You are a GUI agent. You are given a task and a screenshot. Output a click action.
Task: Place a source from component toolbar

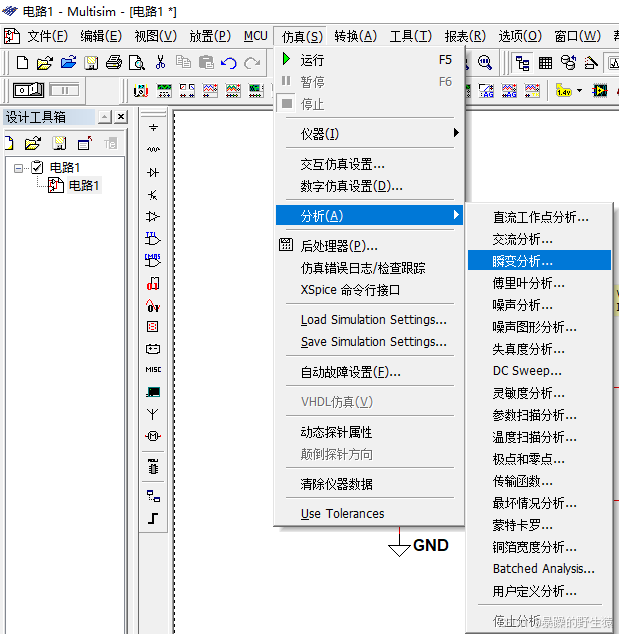pos(153,128)
